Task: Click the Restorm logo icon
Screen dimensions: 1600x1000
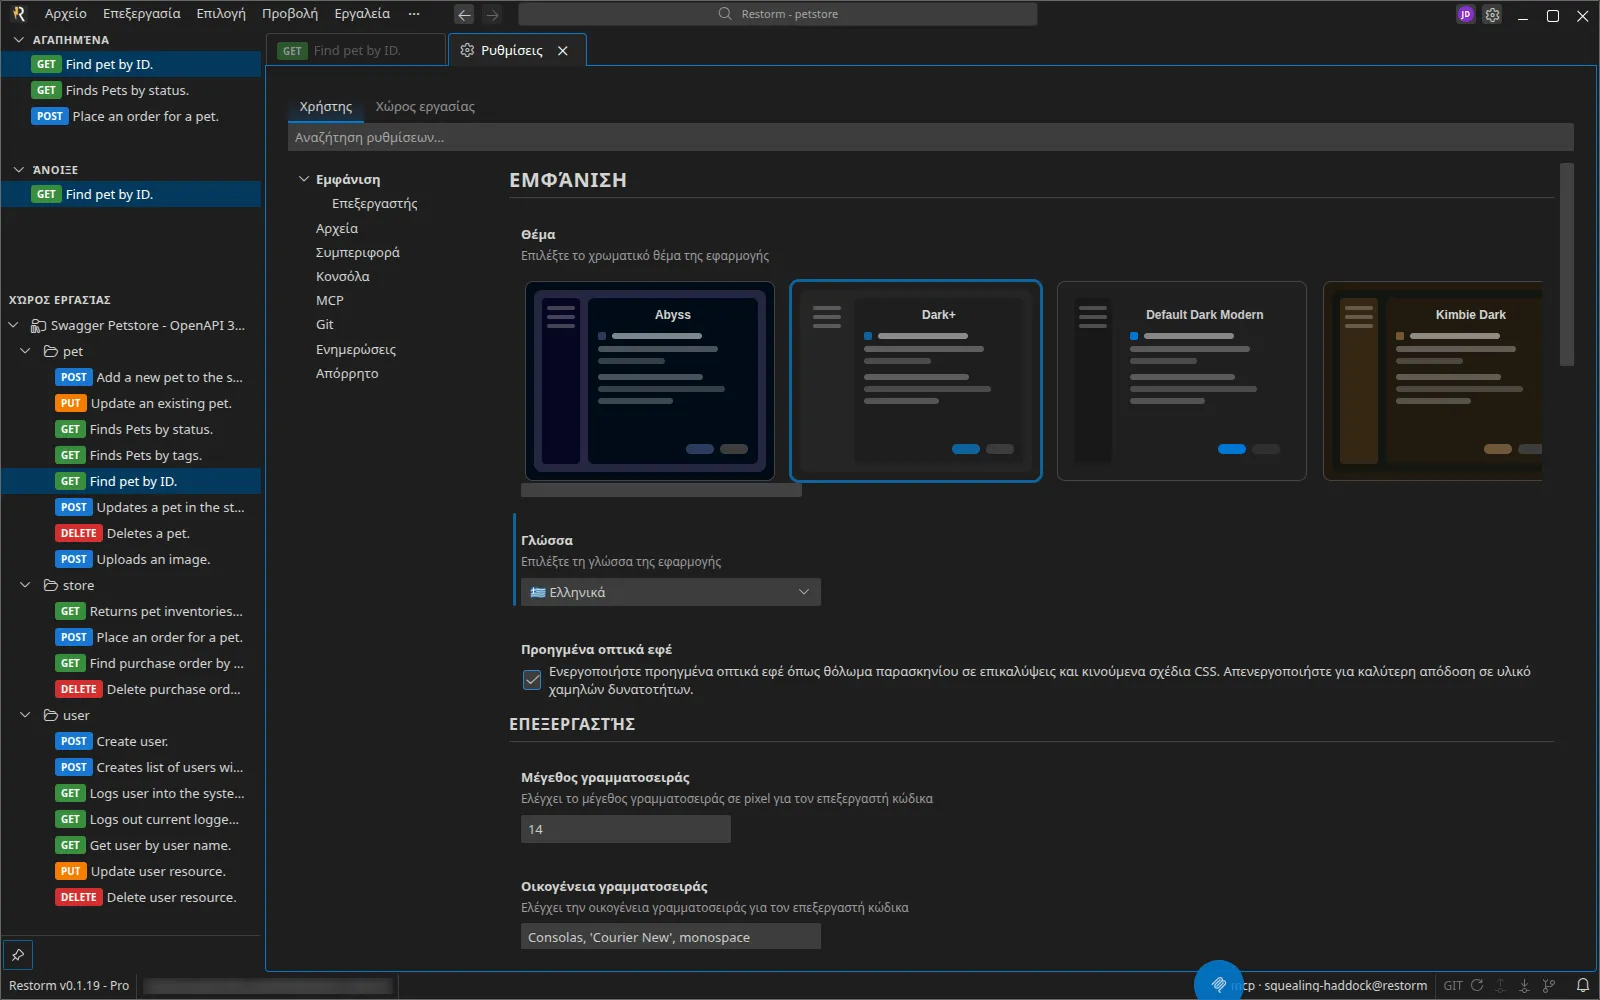Action: tap(18, 14)
